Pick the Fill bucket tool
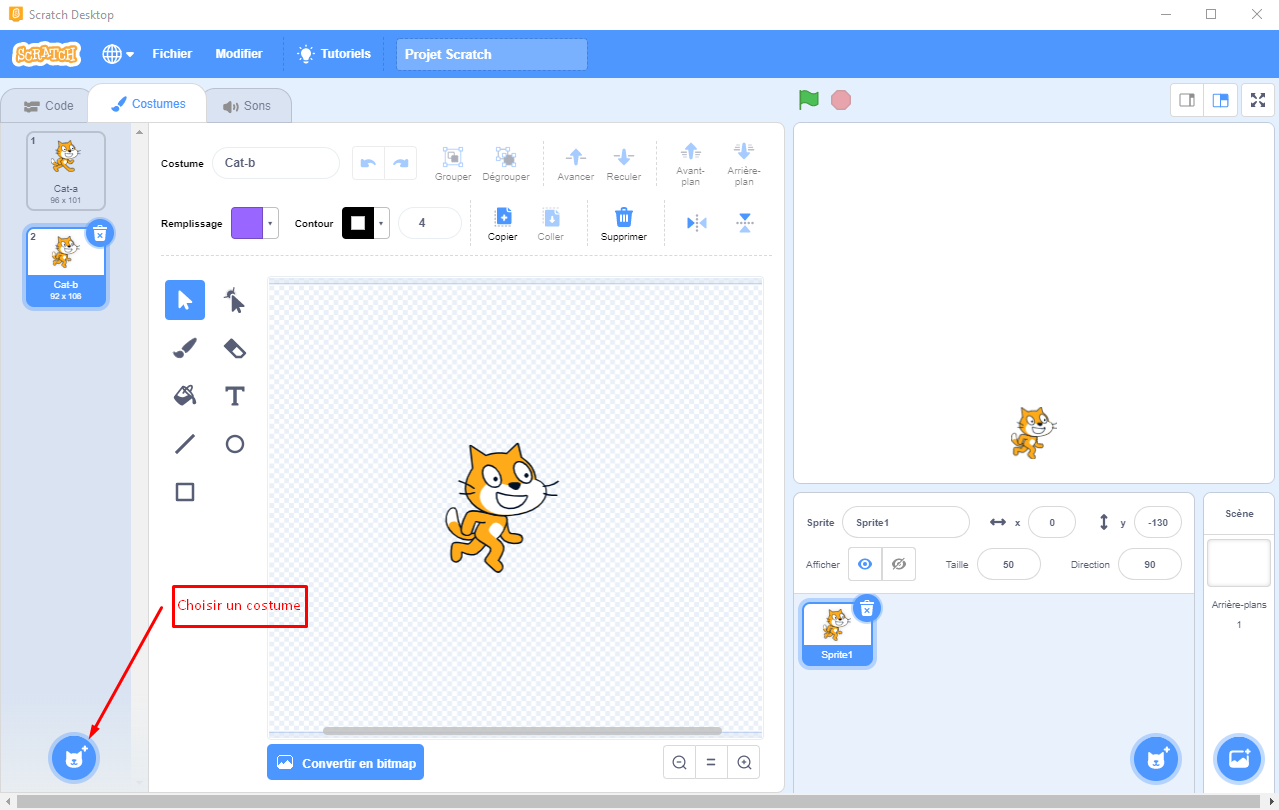This screenshot has width=1279, height=810. click(185, 396)
